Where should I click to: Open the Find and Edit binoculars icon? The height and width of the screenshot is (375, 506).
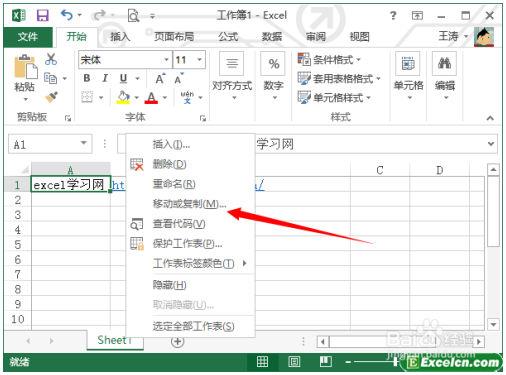click(444, 63)
